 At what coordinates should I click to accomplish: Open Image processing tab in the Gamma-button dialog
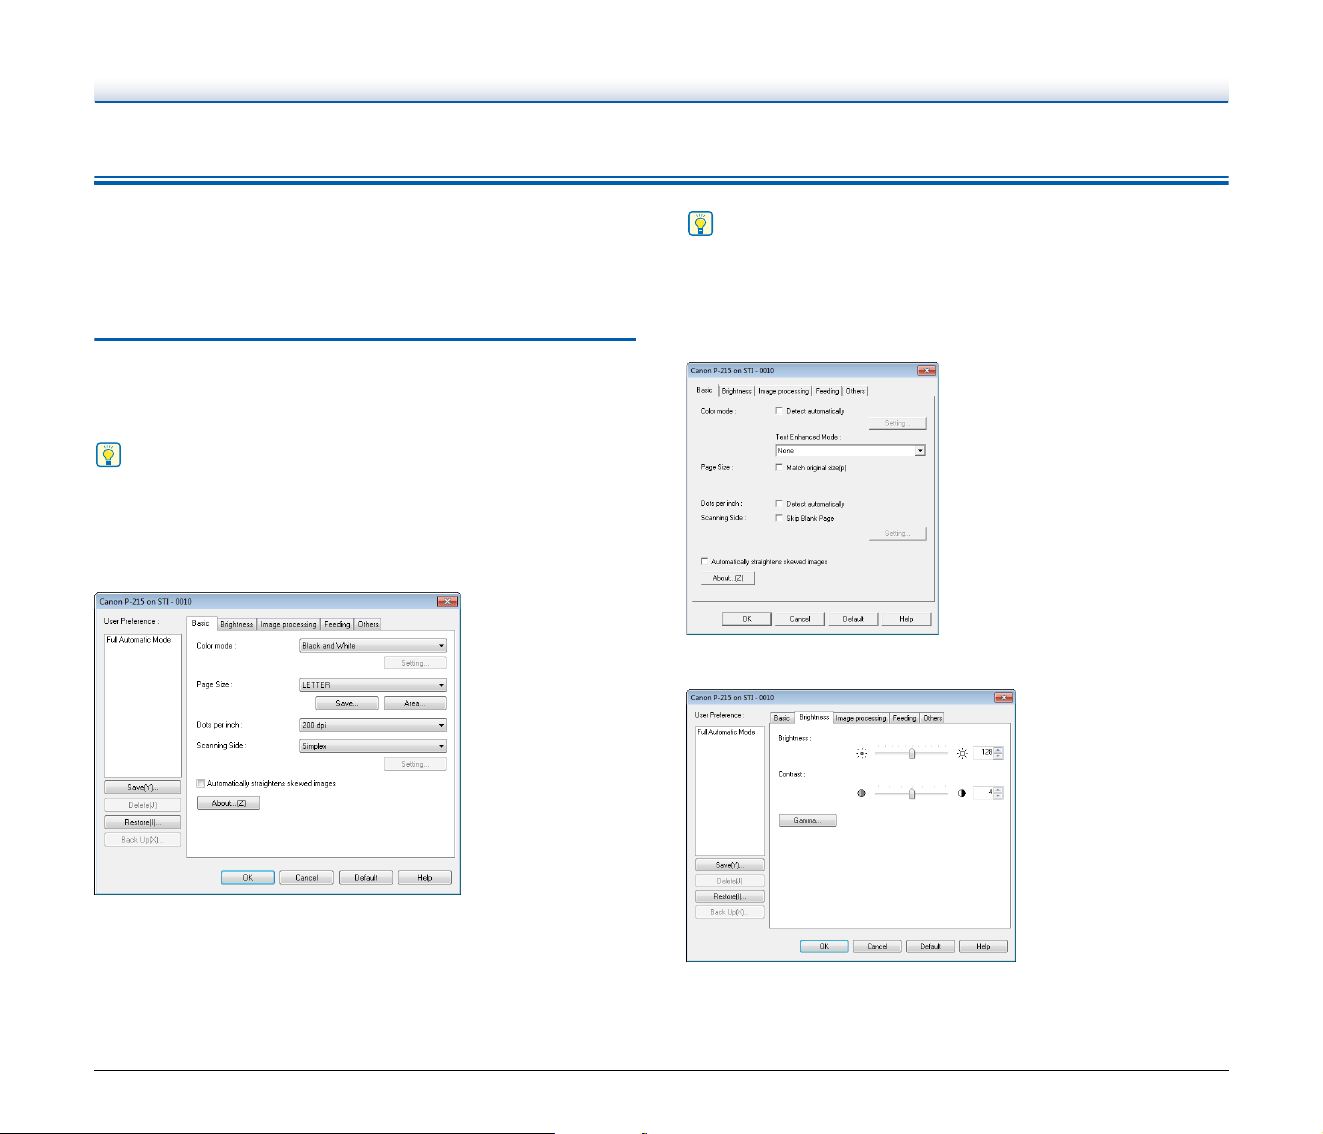[861, 718]
